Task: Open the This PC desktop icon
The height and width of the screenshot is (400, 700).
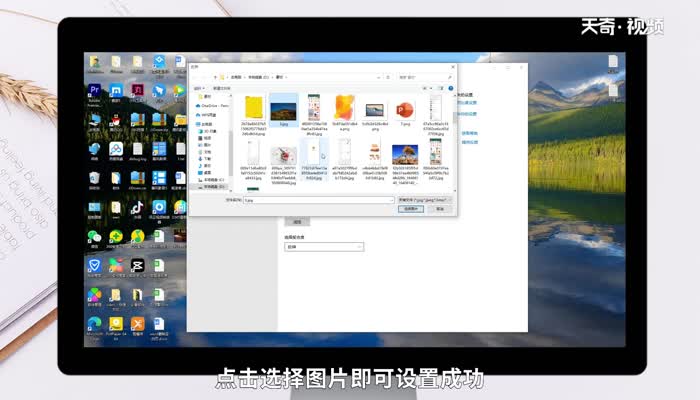Action: tap(94, 121)
